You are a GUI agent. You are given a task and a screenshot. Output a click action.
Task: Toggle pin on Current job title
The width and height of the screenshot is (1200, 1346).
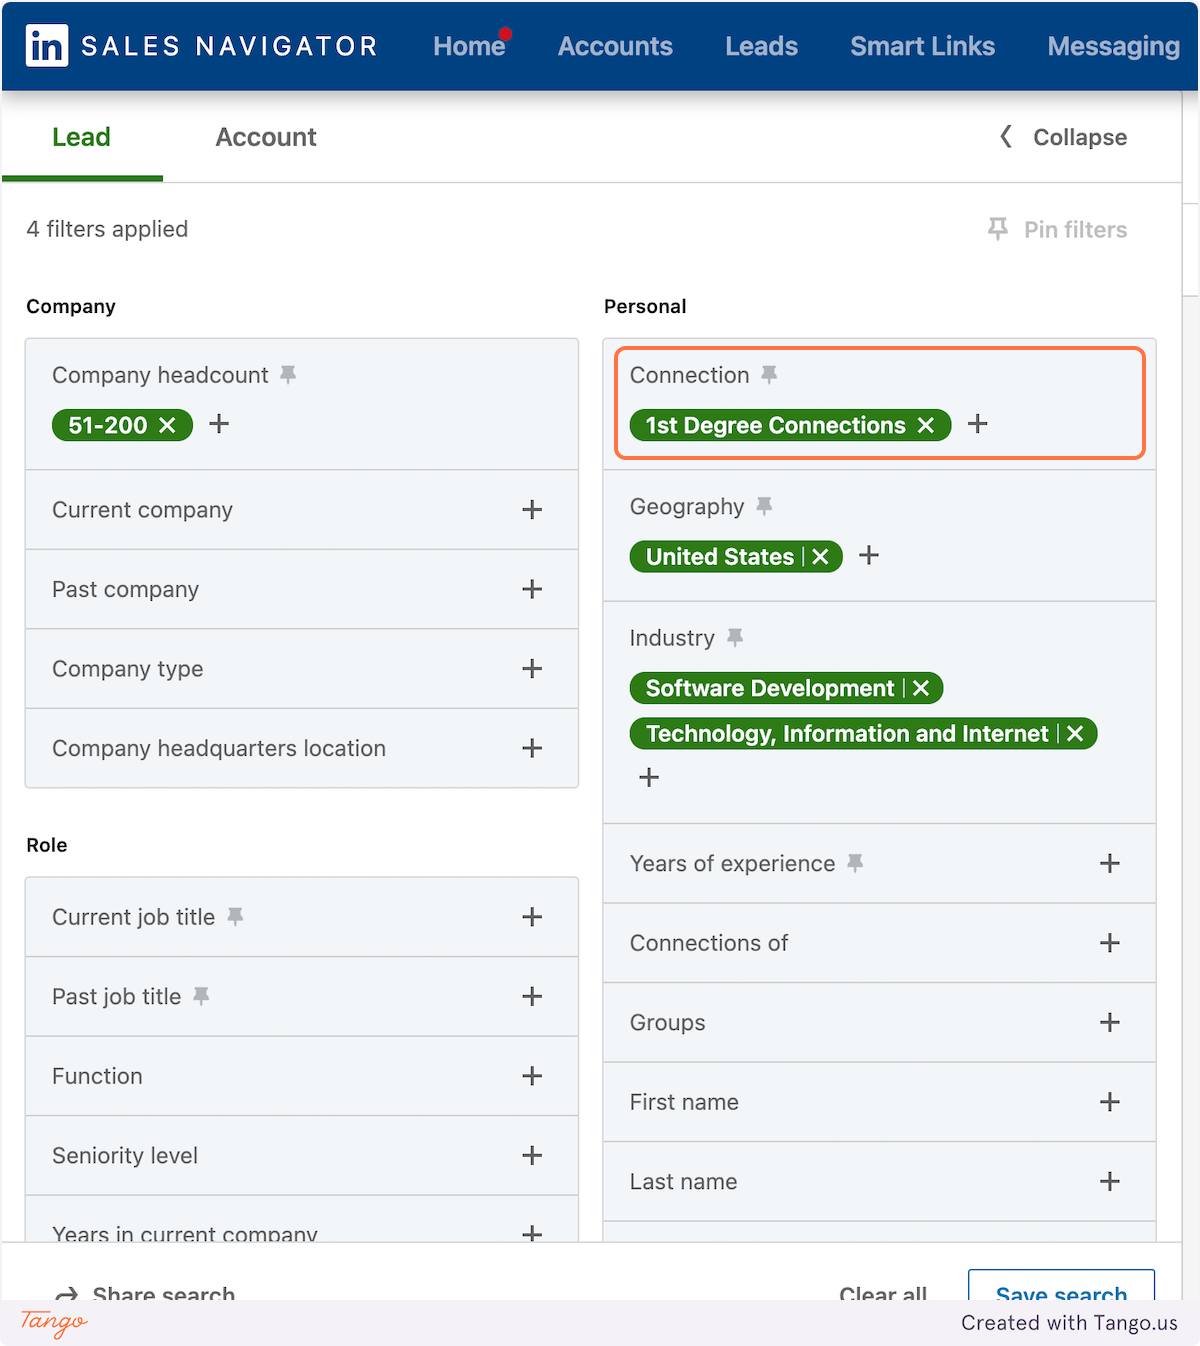click(x=235, y=917)
